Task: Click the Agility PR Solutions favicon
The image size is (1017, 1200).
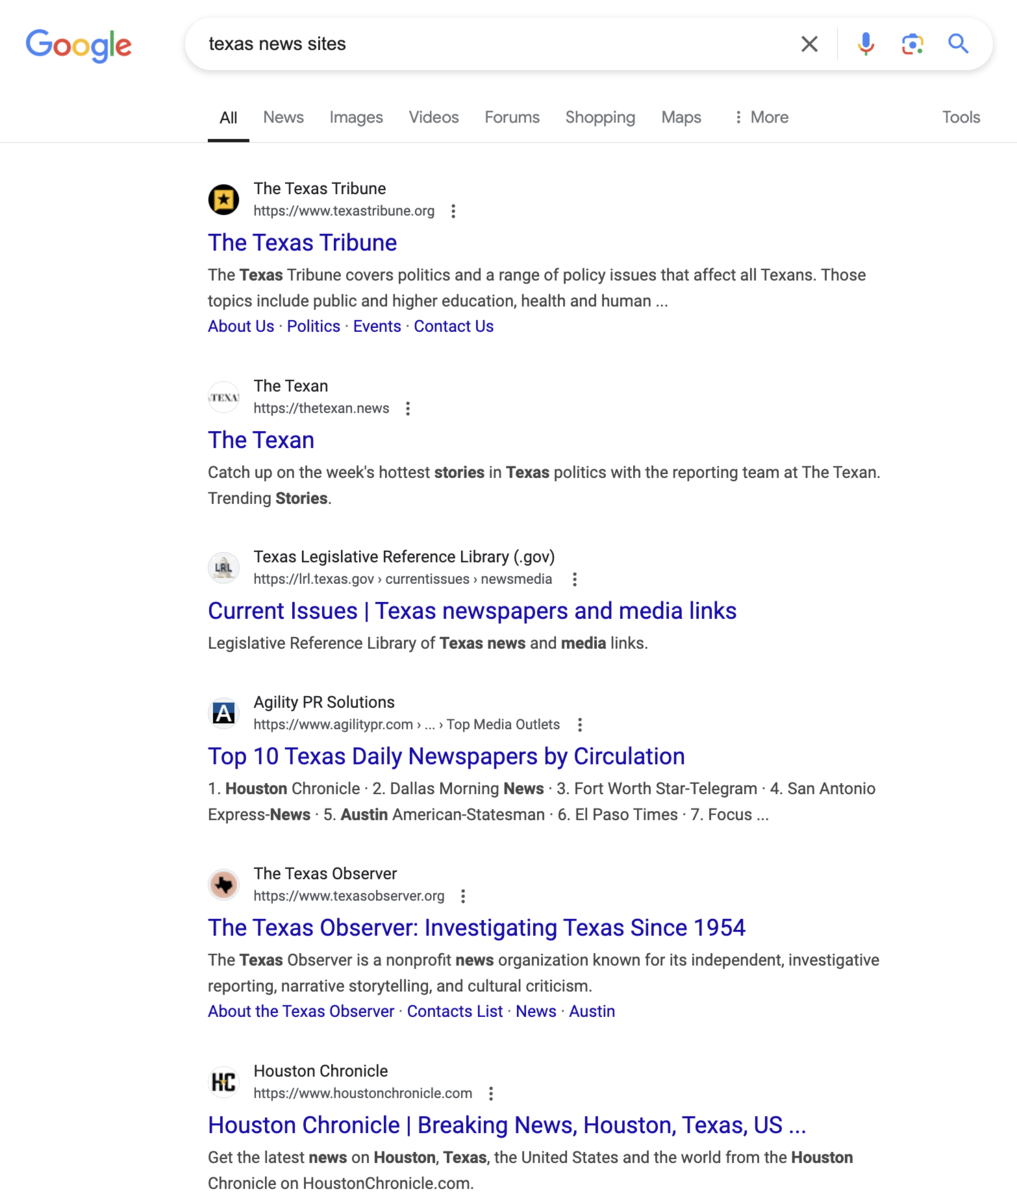Action: pyautogui.click(x=224, y=713)
